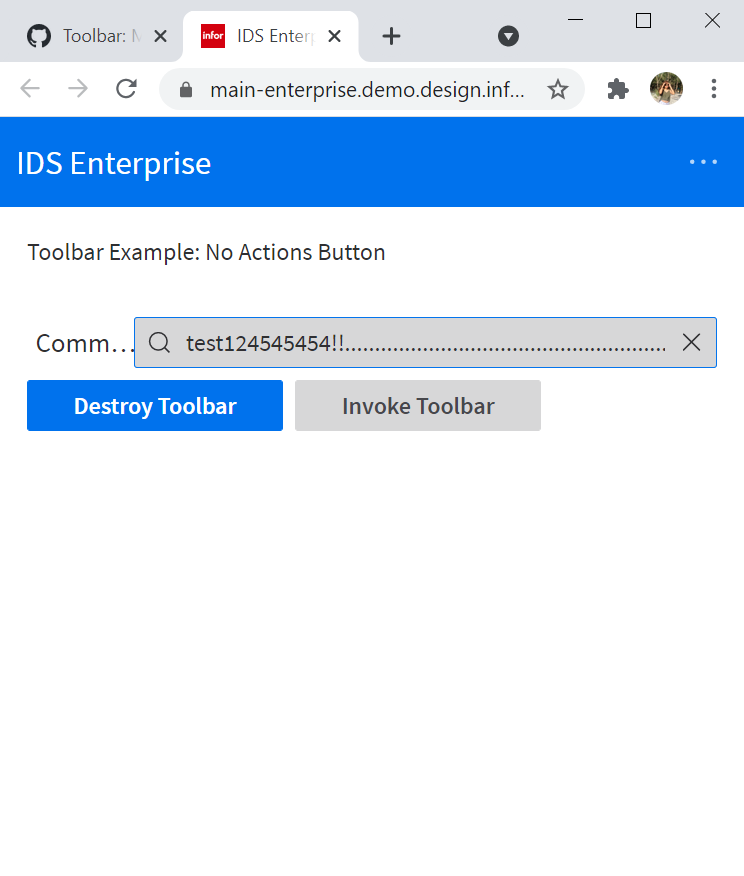Screen dimensions: 744x876
Task: Clear the search field with its X icon
Action: coord(691,342)
